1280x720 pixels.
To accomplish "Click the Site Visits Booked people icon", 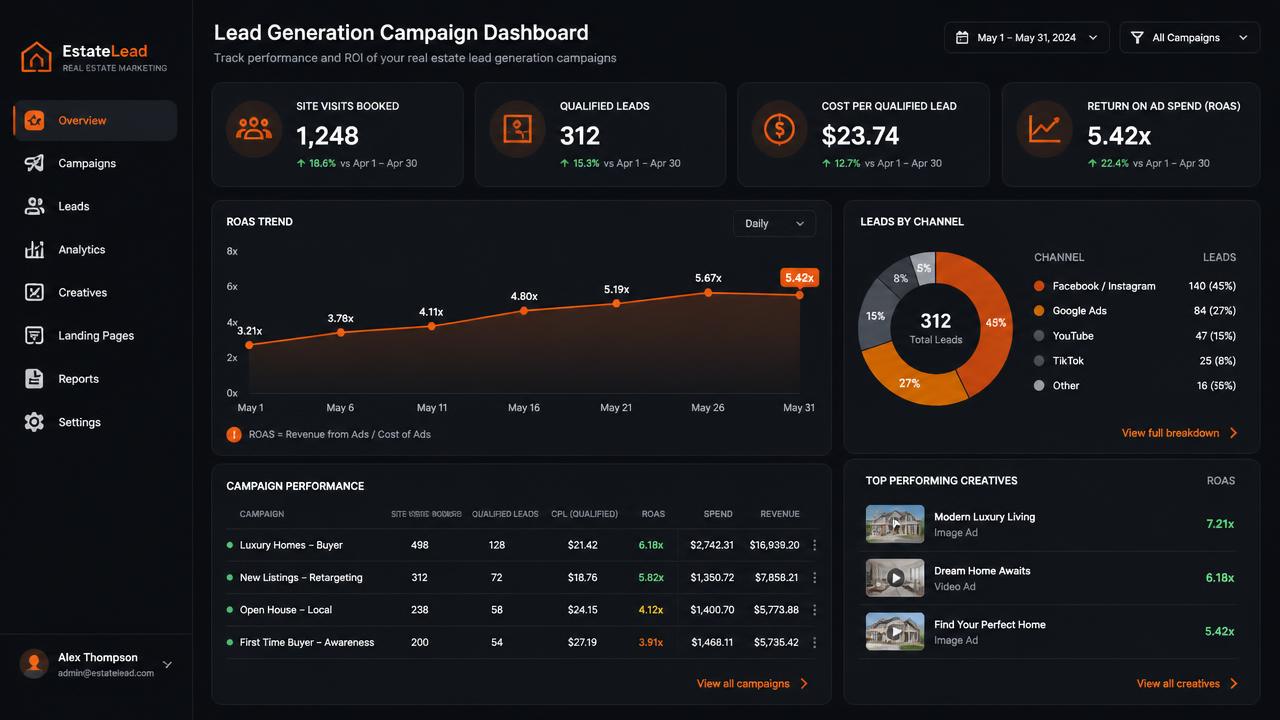I will (254, 129).
